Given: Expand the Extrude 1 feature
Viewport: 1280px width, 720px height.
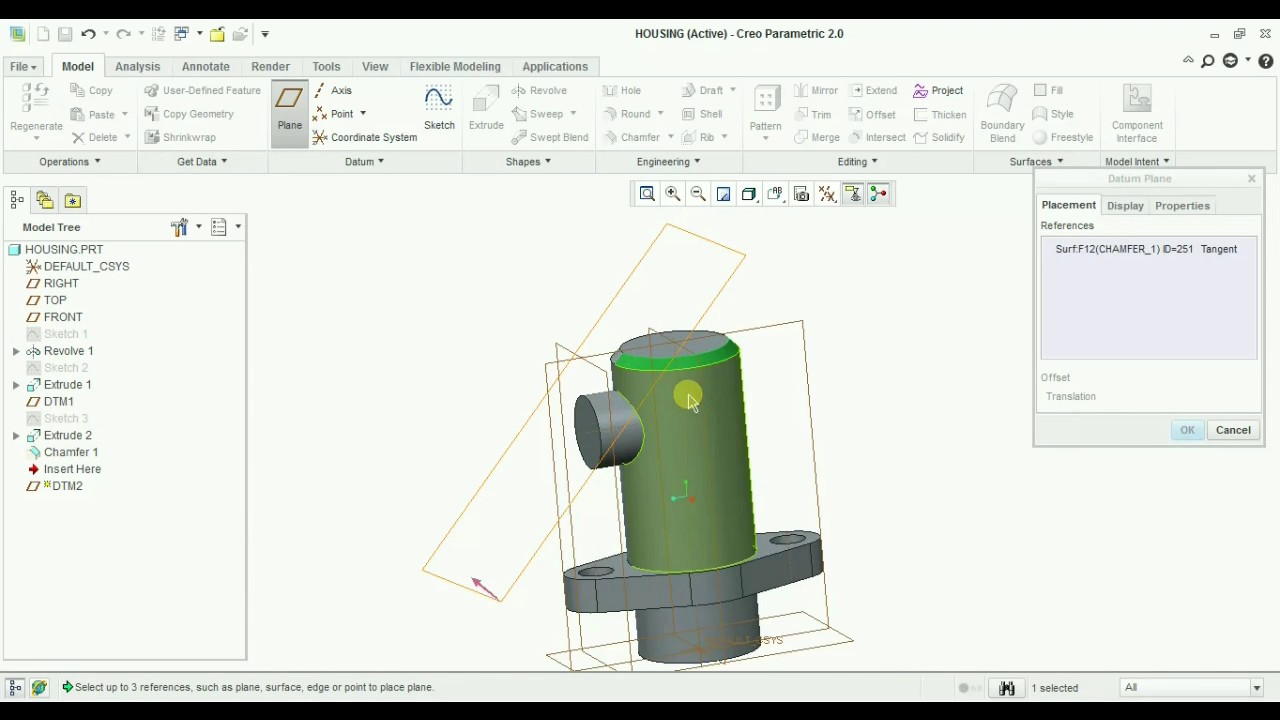Looking at the screenshot, I should tap(16, 385).
